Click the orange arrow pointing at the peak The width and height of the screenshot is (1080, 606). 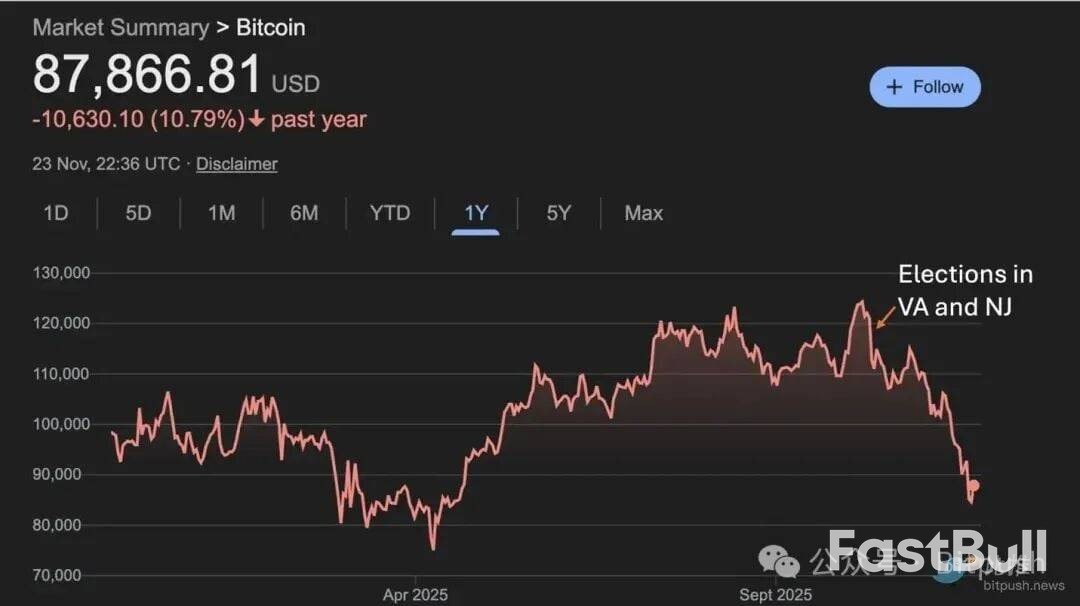click(885, 317)
